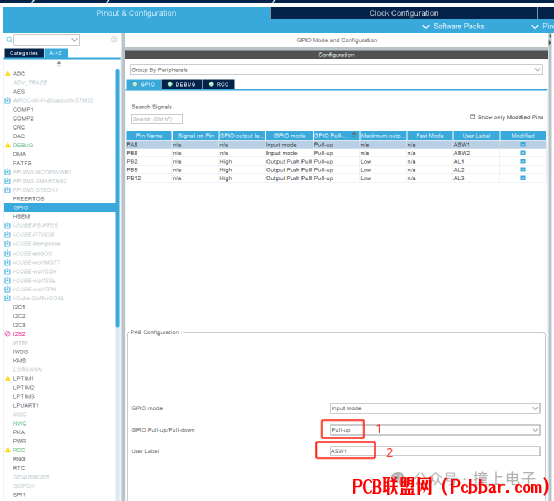Click the download icon beside I-CUBE-wolfMQTT

tap(7, 263)
